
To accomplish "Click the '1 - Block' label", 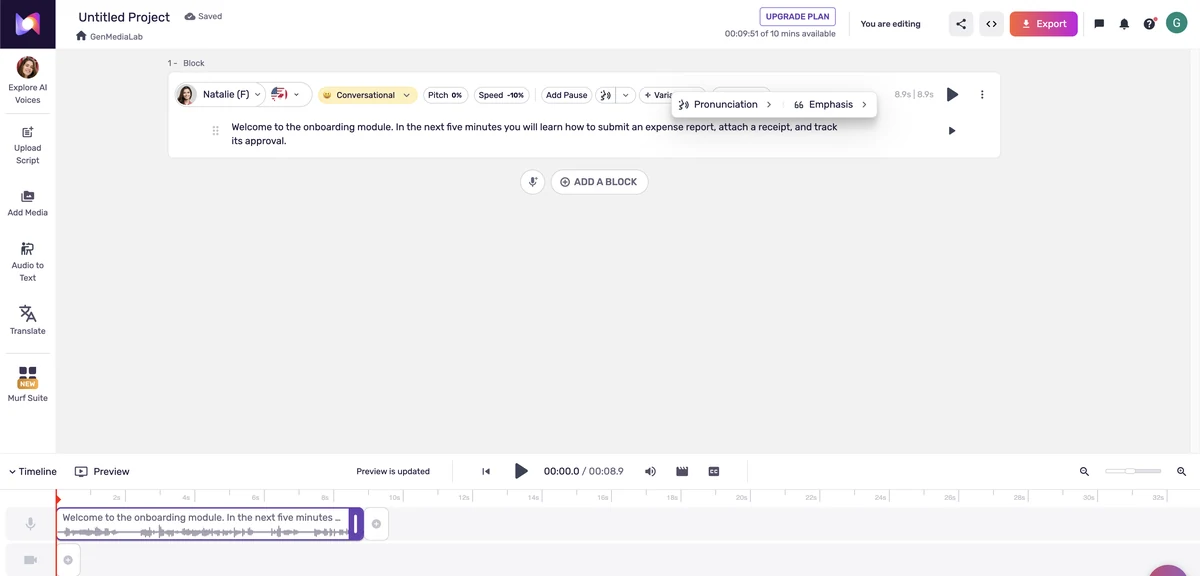I will (186, 63).
